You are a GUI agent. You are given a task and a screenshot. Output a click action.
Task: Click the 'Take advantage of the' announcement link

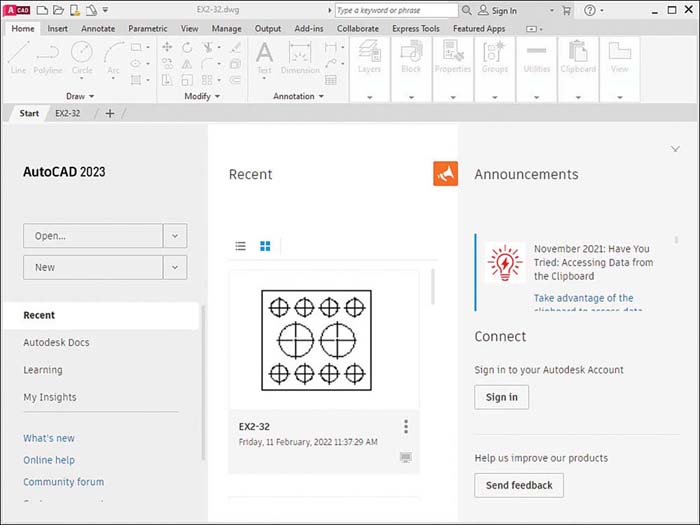(583, 298)
